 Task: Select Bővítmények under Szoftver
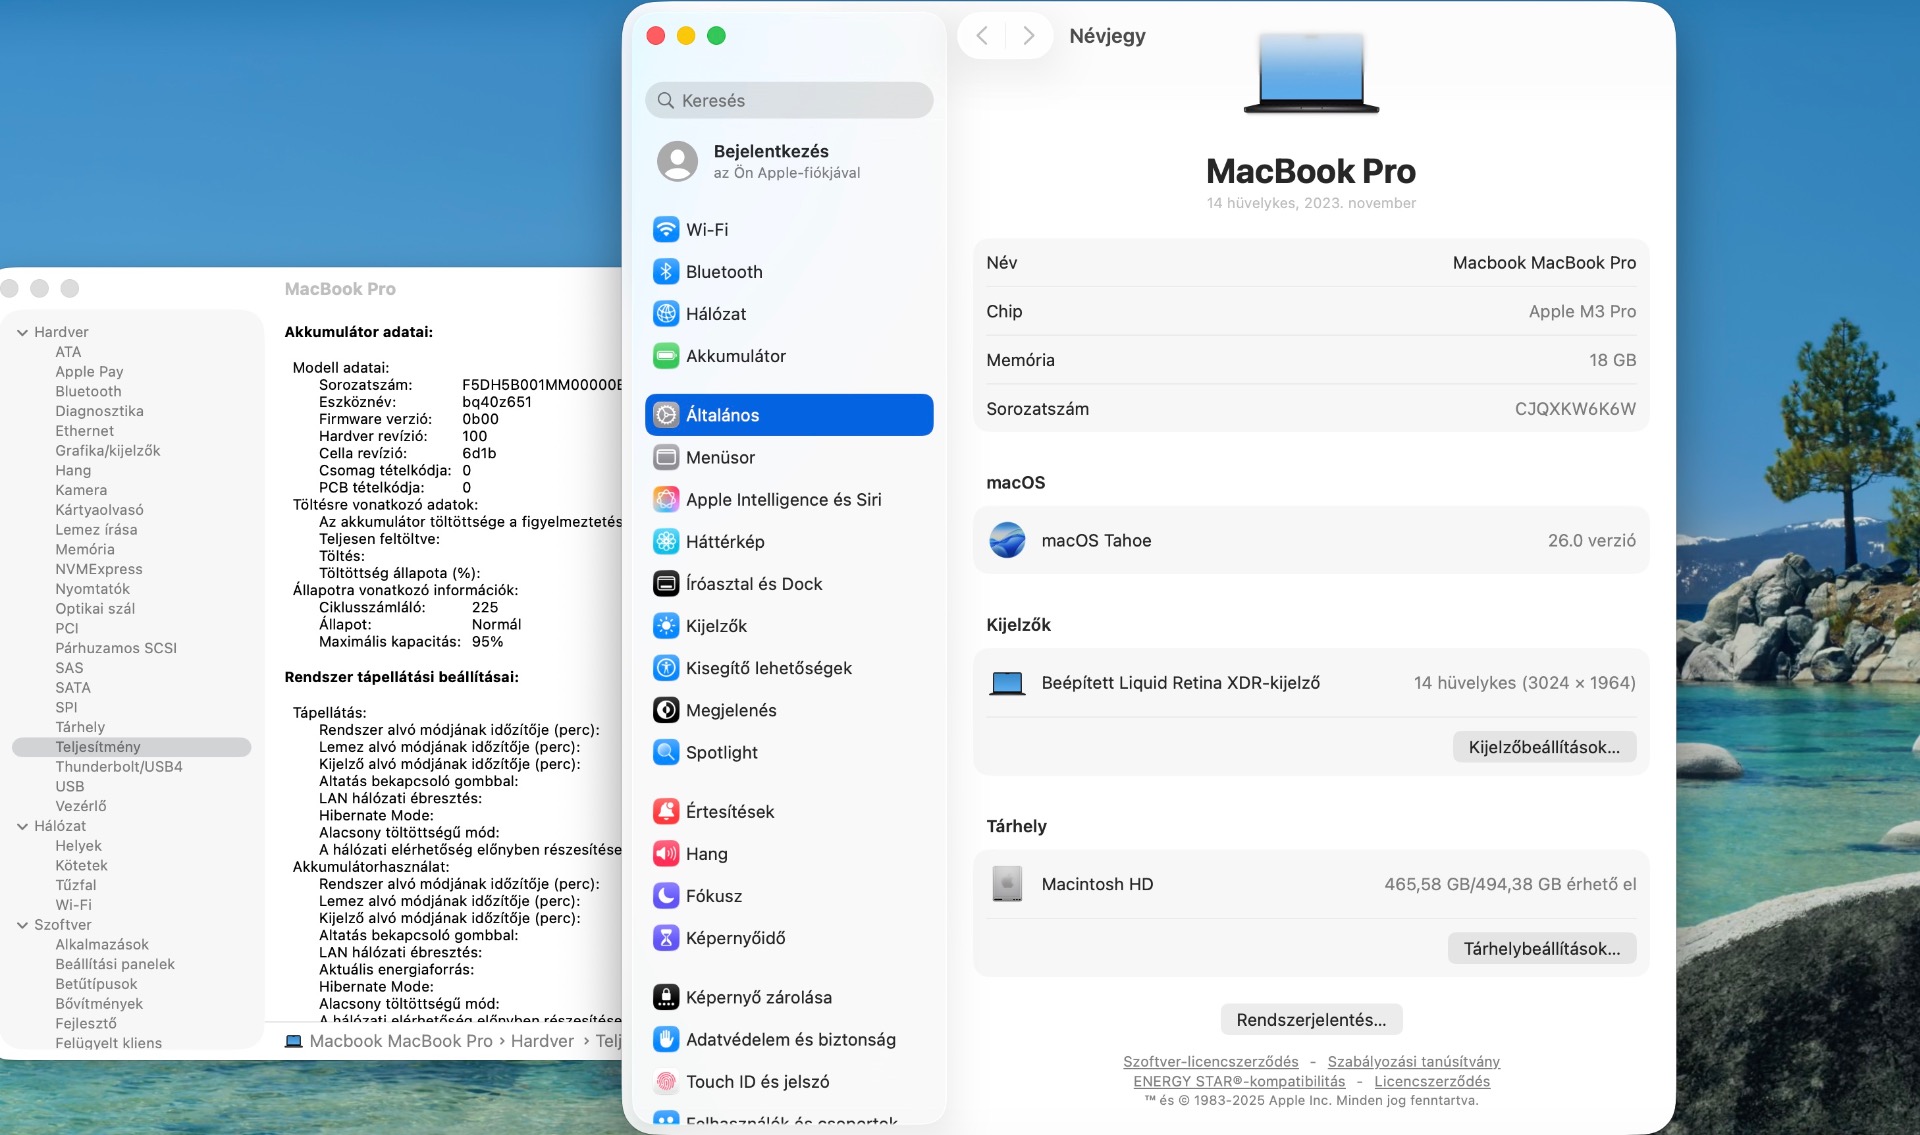(x=99, y=1003)
